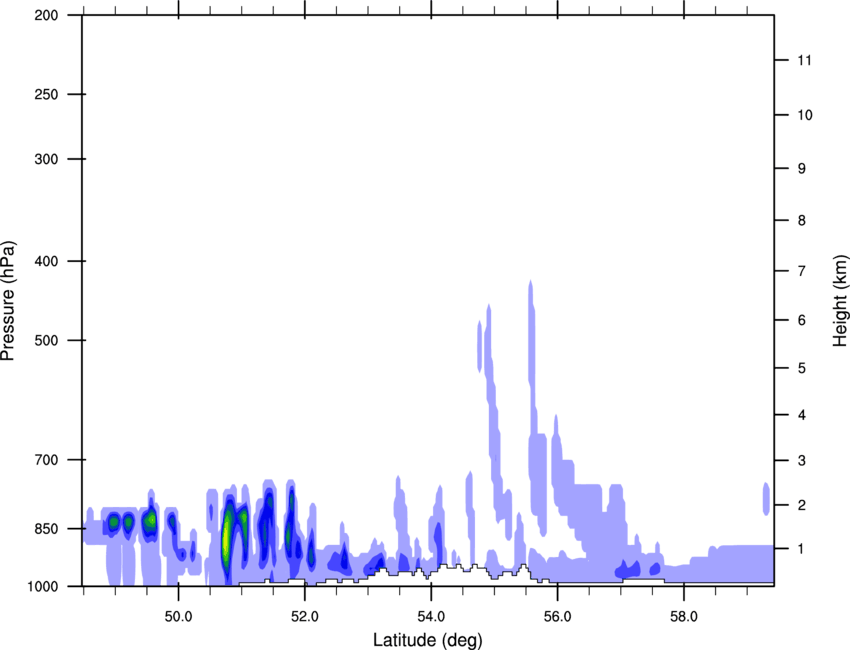
Task: Click the 4 km height label
Action: pos(802,415)
